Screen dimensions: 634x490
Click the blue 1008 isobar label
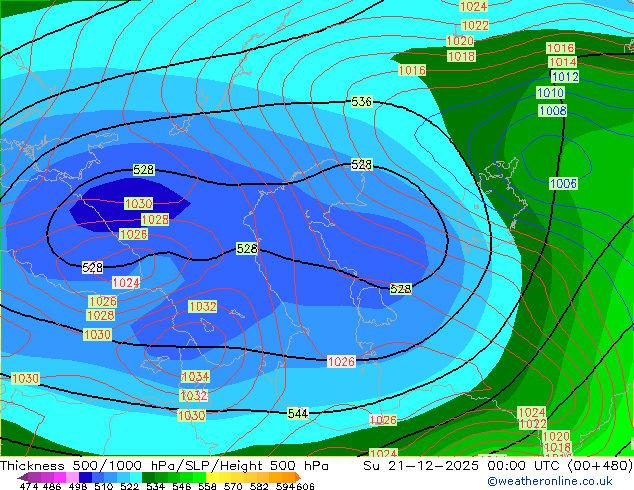coord(553,110)
